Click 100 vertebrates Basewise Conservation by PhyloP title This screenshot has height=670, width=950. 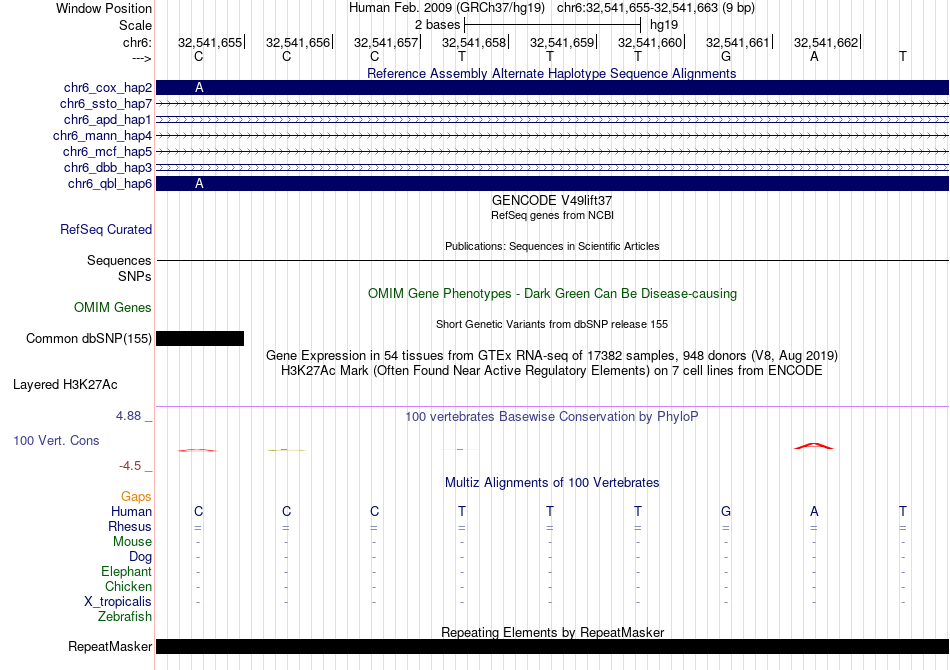[552, 417]
